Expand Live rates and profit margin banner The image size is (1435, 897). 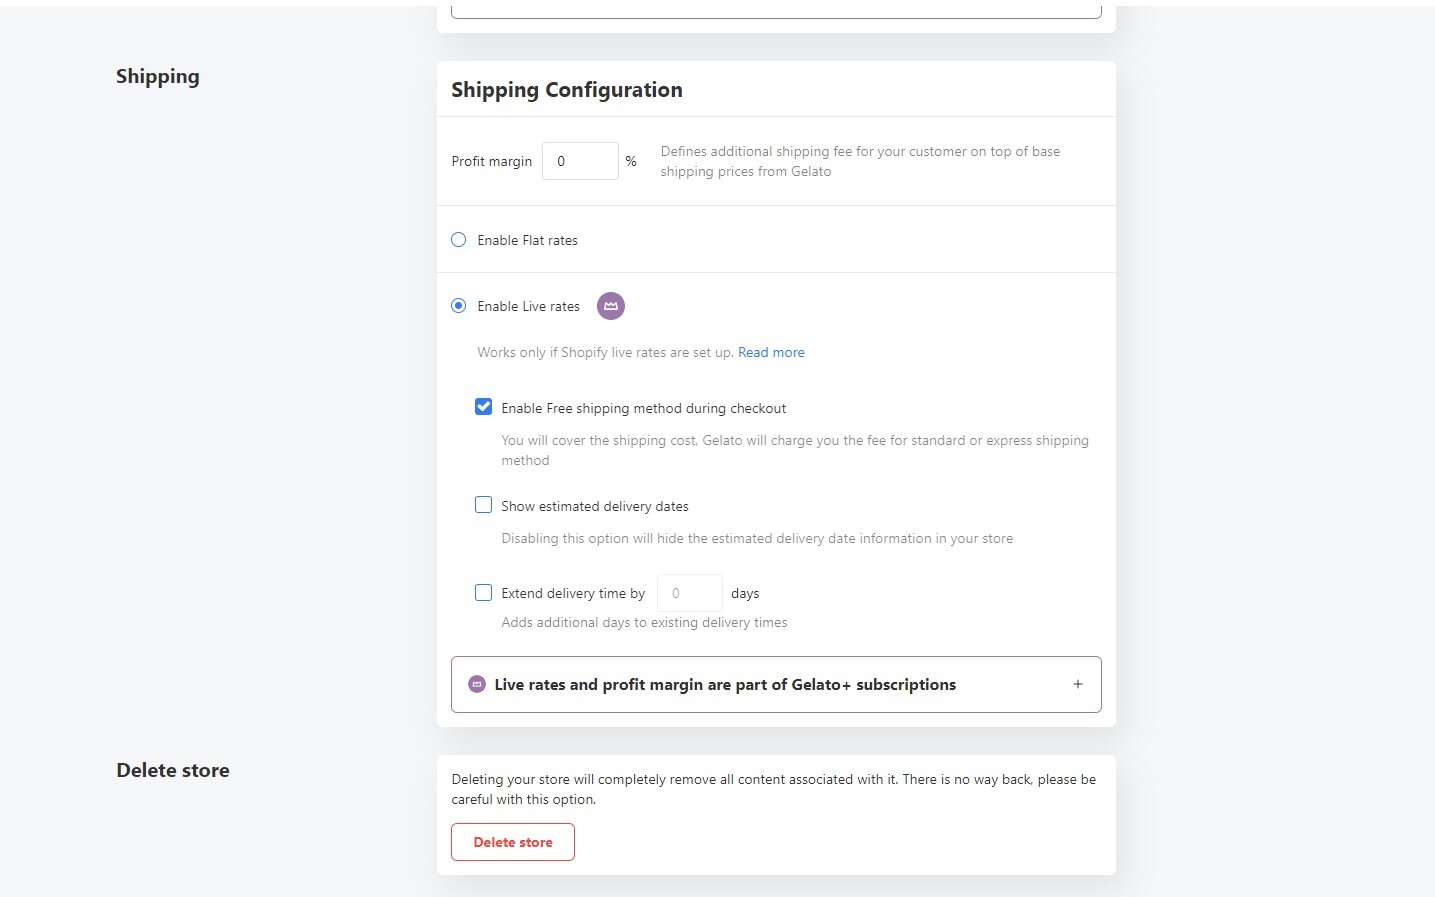pyautogui.click(x=776, y=684)
